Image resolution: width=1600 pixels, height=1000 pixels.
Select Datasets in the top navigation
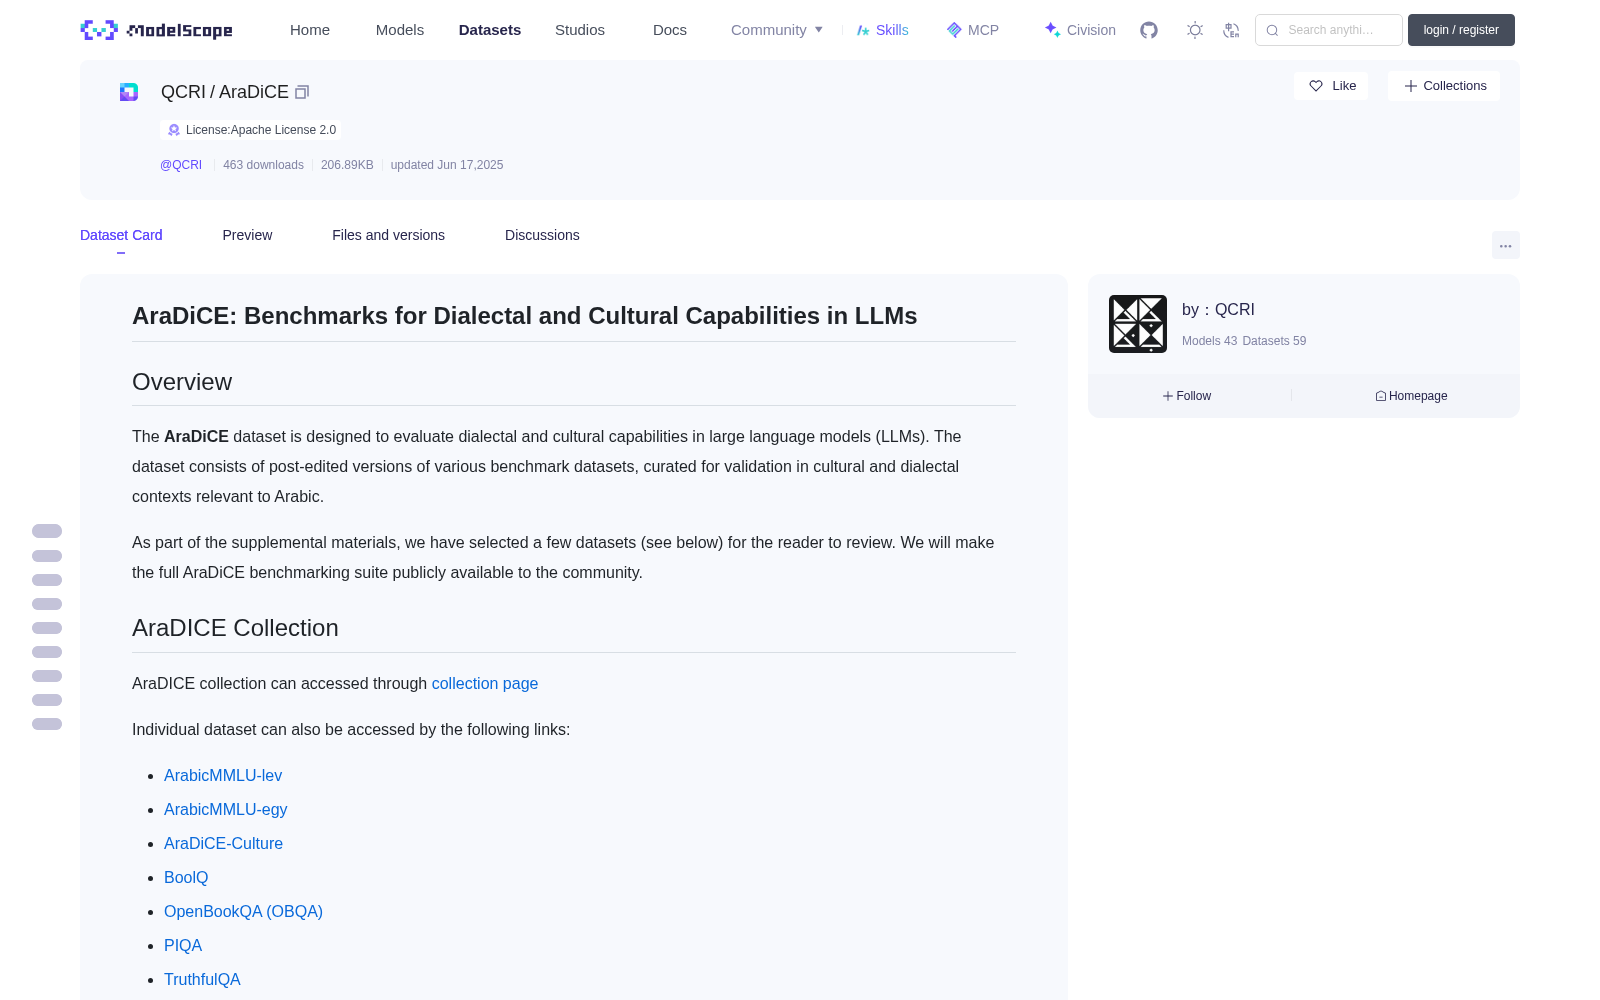tap(490, 30)
